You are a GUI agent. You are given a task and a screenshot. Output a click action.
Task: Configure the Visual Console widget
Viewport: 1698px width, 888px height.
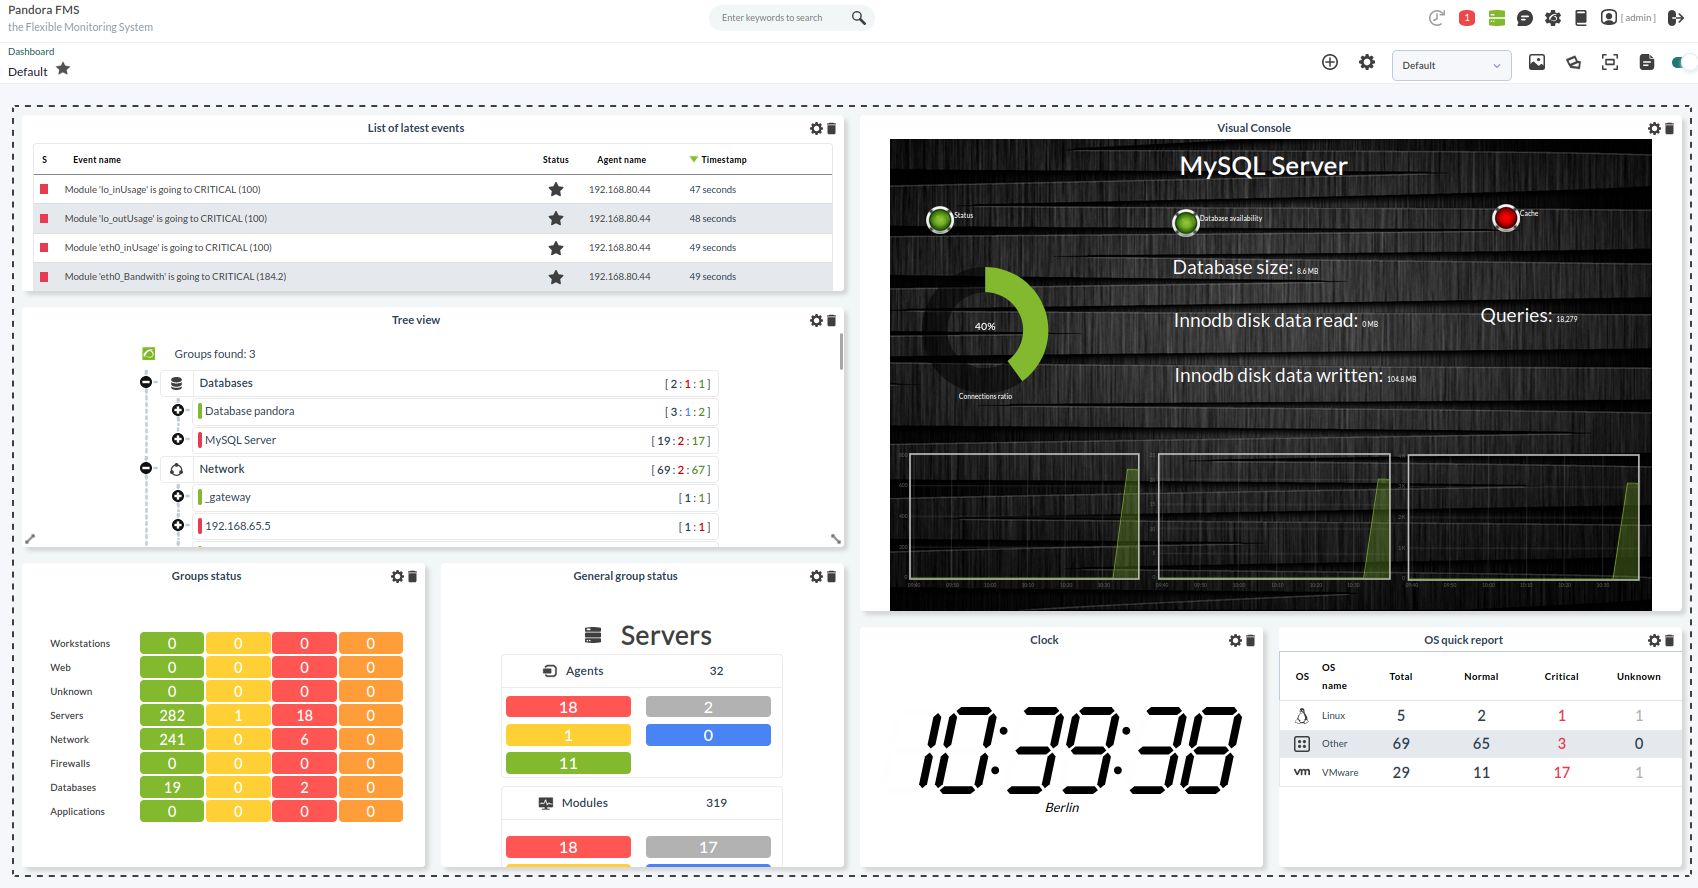pos(1654,128)
